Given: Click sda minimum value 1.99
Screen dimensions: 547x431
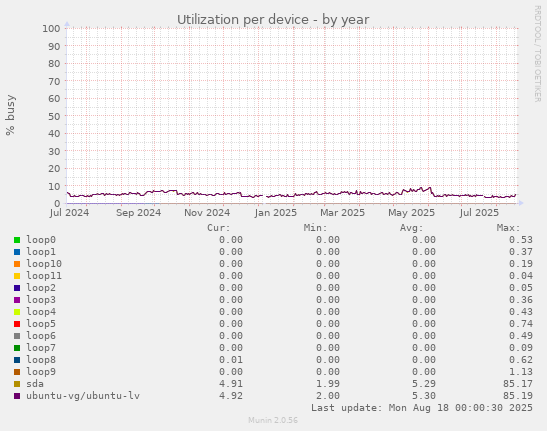Looking at the screenshot, I should coord(328,384).
